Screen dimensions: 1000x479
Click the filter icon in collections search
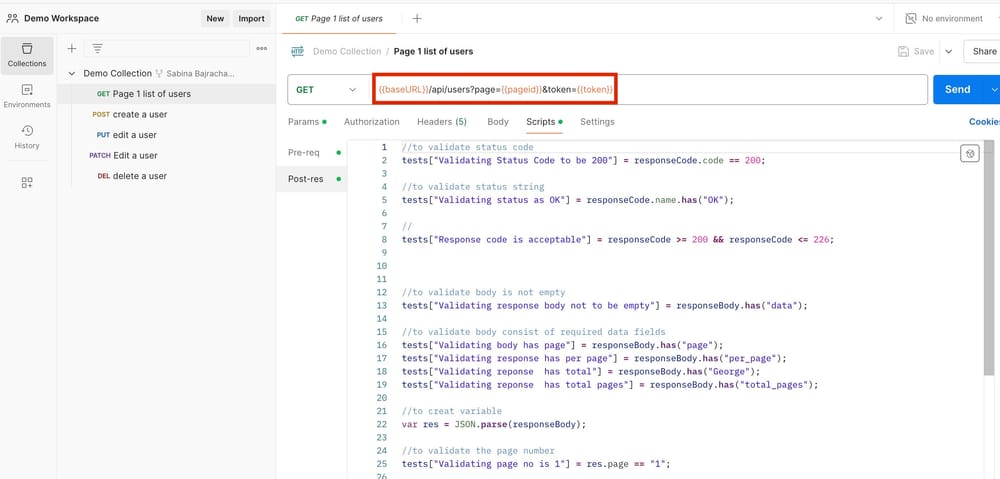97,48
